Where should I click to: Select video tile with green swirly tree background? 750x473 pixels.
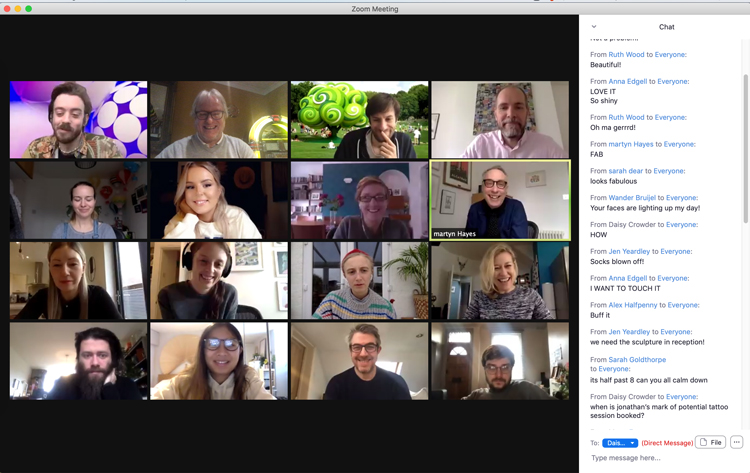pyautogui.click(x=359, y=120)
